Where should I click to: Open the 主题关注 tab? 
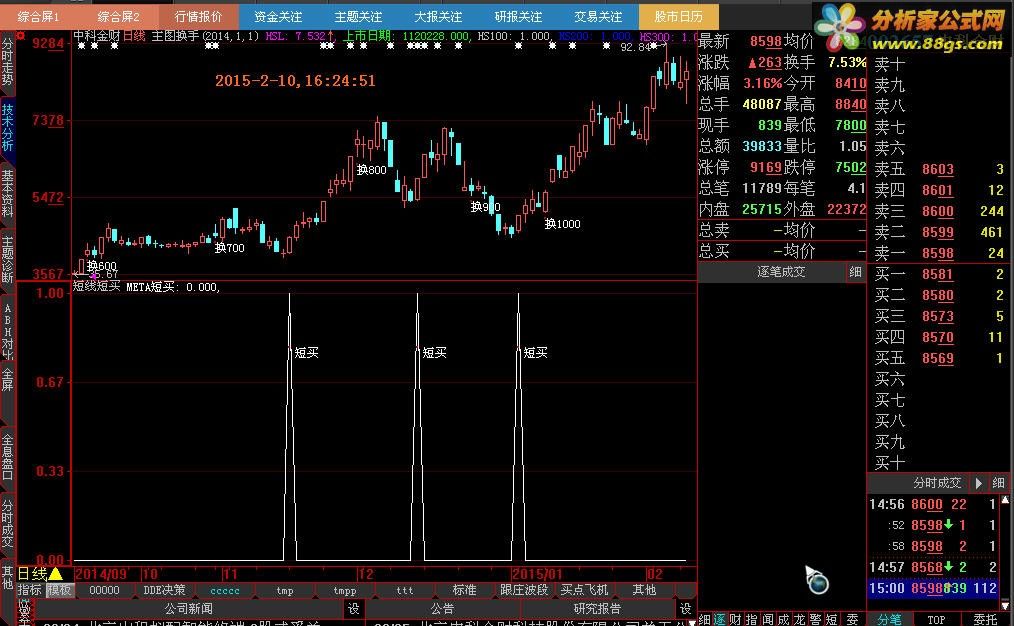[358, 16]
